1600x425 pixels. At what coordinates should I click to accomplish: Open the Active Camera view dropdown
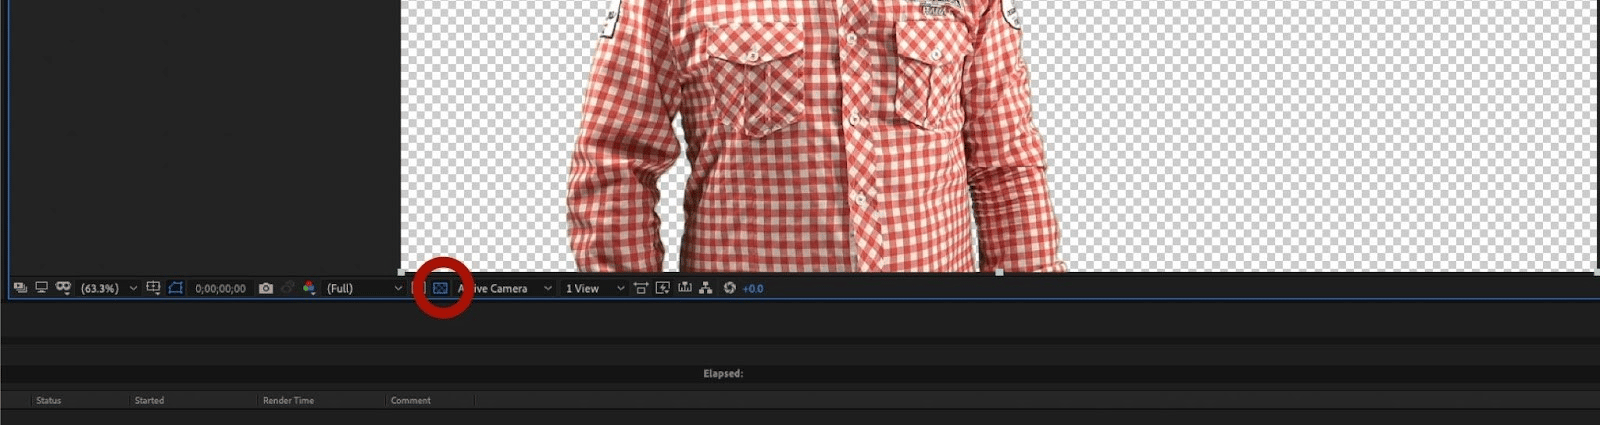505,288
